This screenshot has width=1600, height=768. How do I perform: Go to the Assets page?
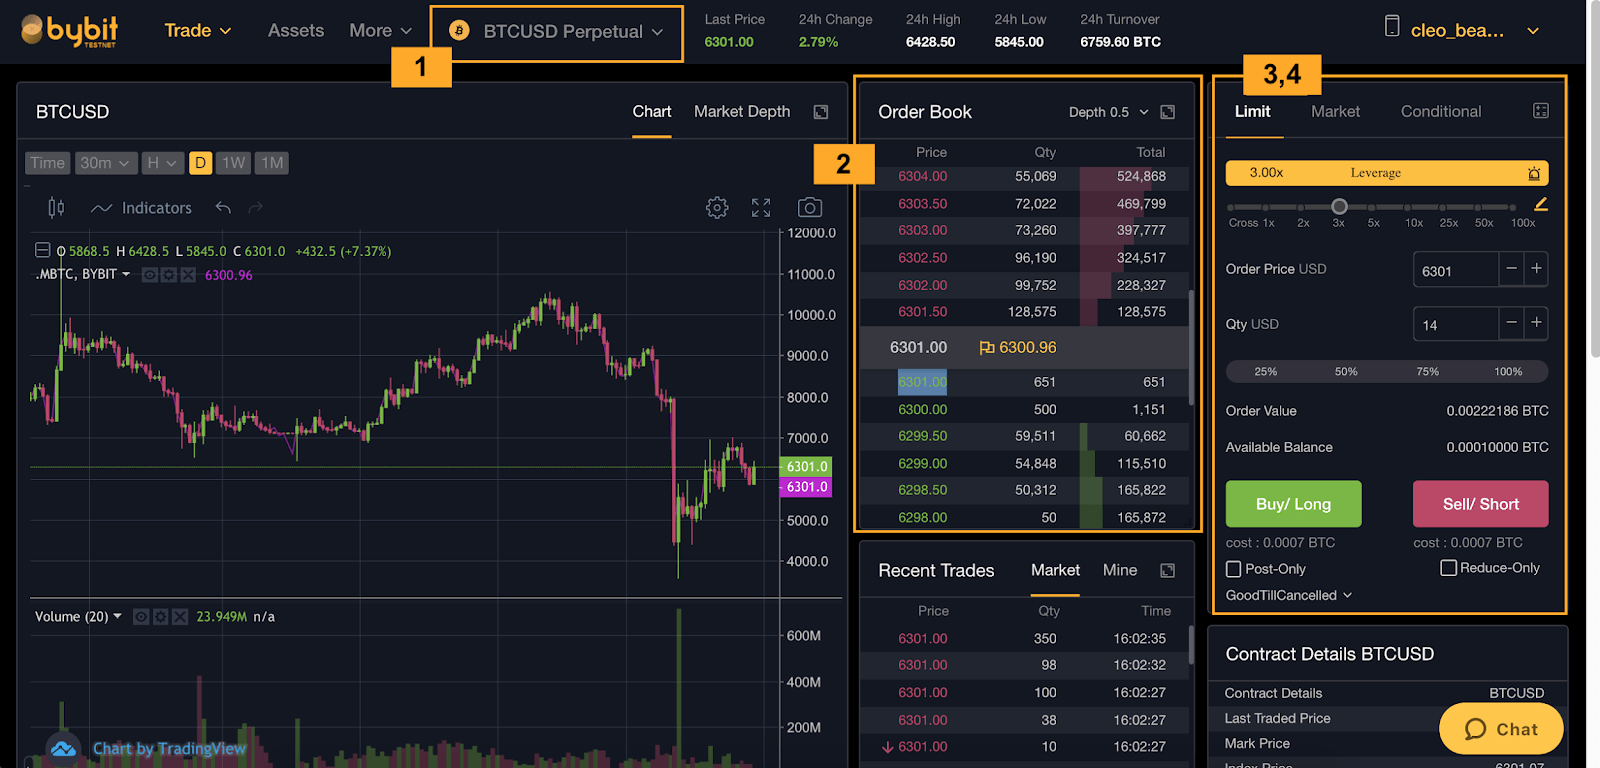[296, 31]
